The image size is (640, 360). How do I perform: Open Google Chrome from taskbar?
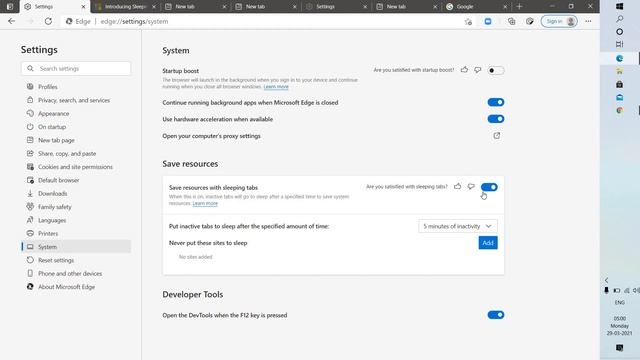click(620, 111)
